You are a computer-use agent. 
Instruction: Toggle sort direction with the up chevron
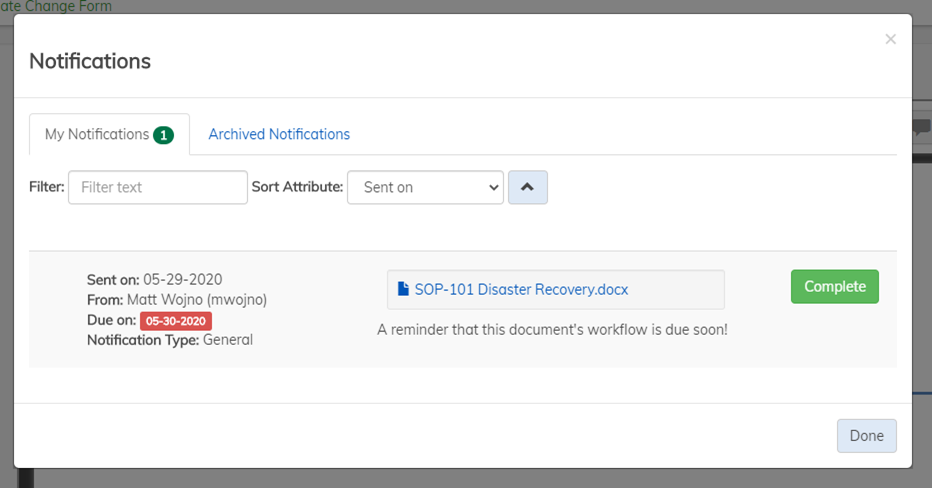[527, 187]
